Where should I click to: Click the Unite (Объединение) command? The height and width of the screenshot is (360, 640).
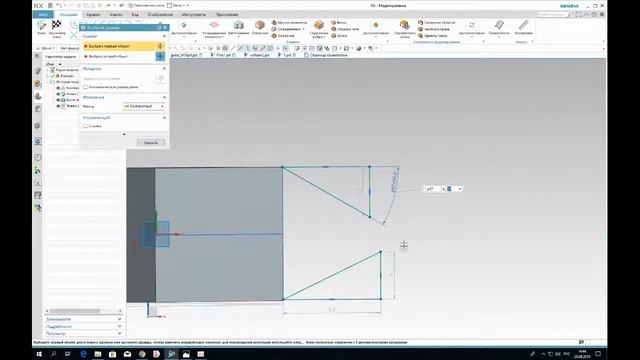(288, 29)
